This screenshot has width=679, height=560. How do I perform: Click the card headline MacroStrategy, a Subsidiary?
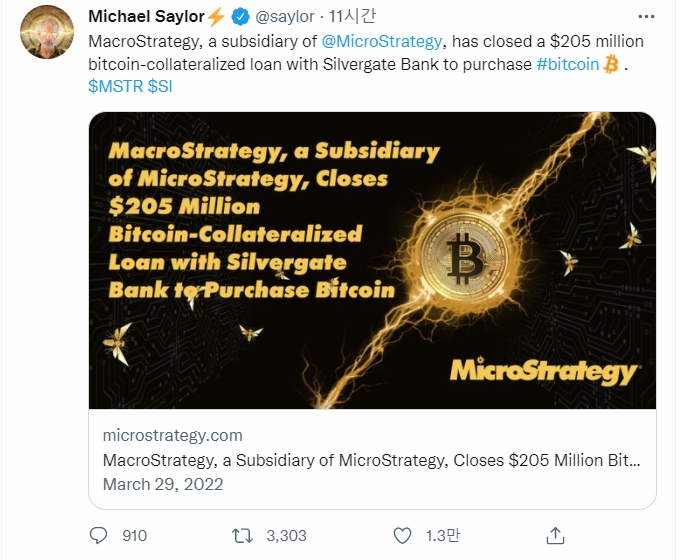372,460
